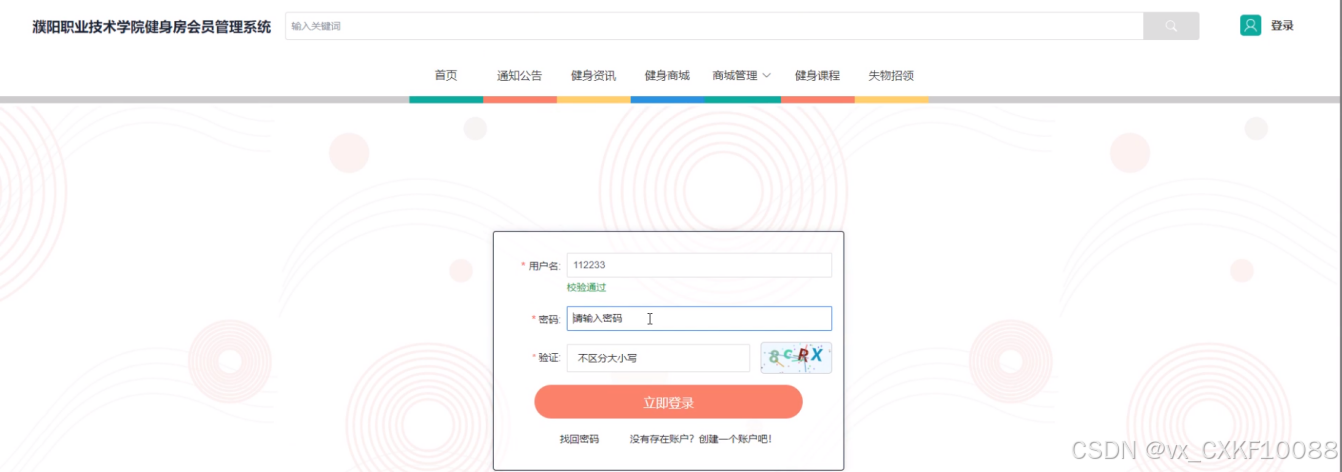Click the 立即登录 button
1342x472 pixels.
668,402
